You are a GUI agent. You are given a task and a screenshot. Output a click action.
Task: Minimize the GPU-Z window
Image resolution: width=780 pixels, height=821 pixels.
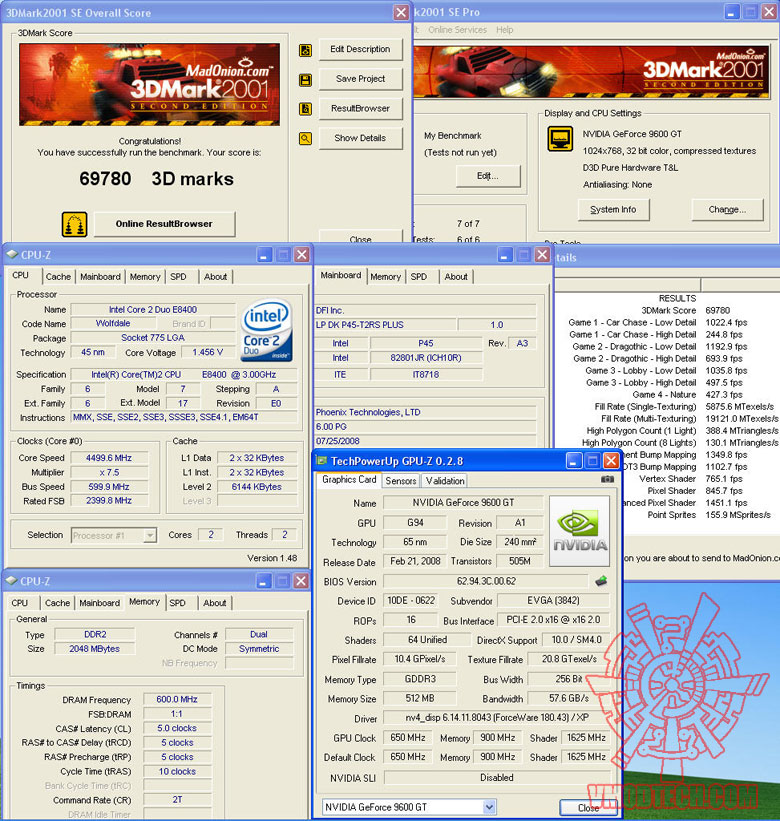[574, 461]
